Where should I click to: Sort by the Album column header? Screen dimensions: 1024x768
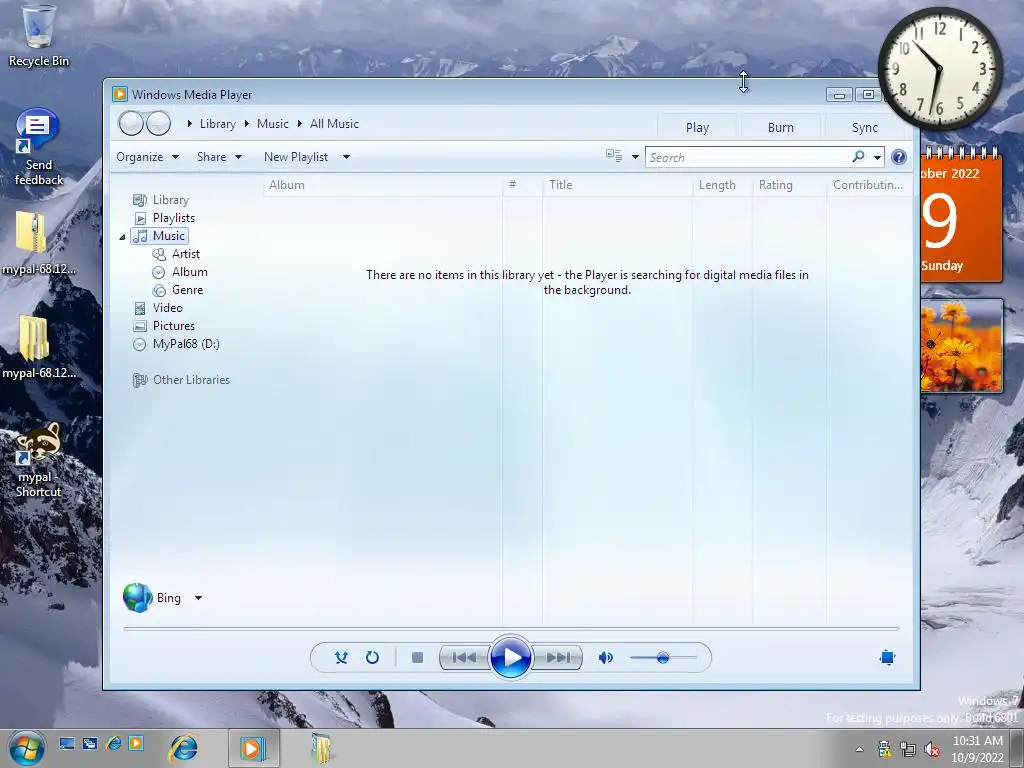tap(383, 185)
